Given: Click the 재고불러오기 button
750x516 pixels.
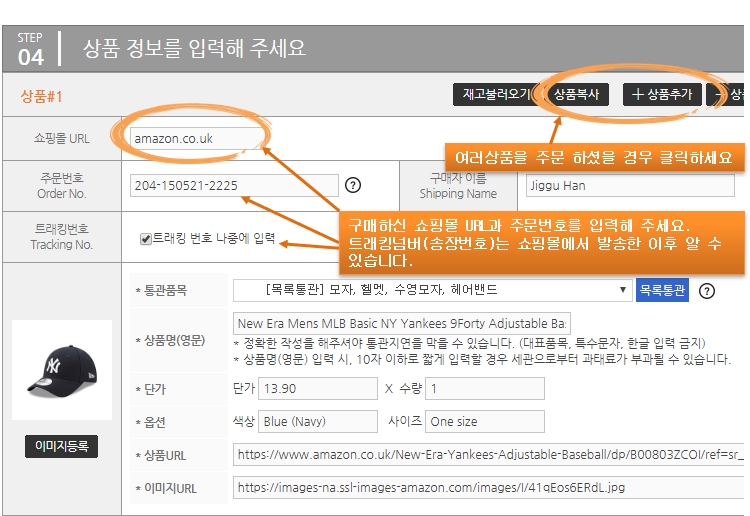Looking at the screenshot, I should [495, 94].
